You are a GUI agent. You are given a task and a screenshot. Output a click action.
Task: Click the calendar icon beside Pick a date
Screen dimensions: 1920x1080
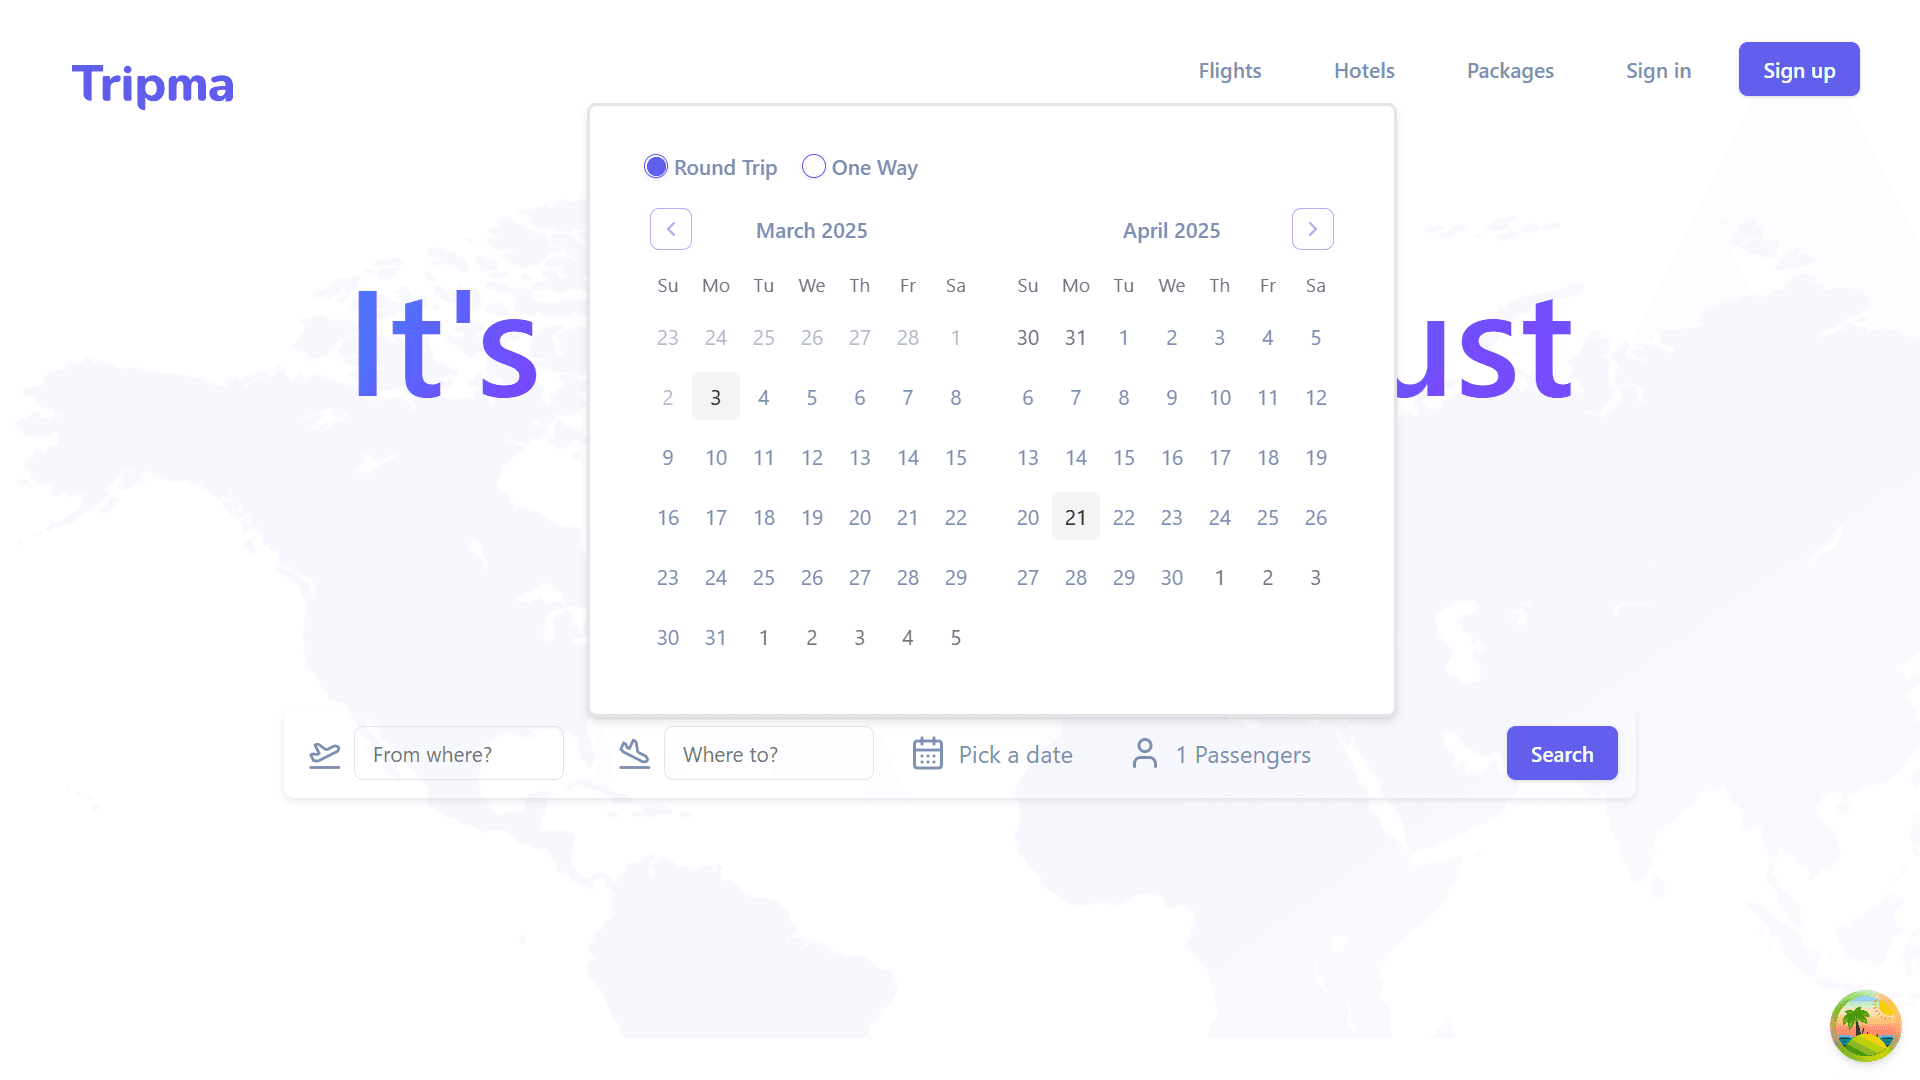[x=927, y=754]
